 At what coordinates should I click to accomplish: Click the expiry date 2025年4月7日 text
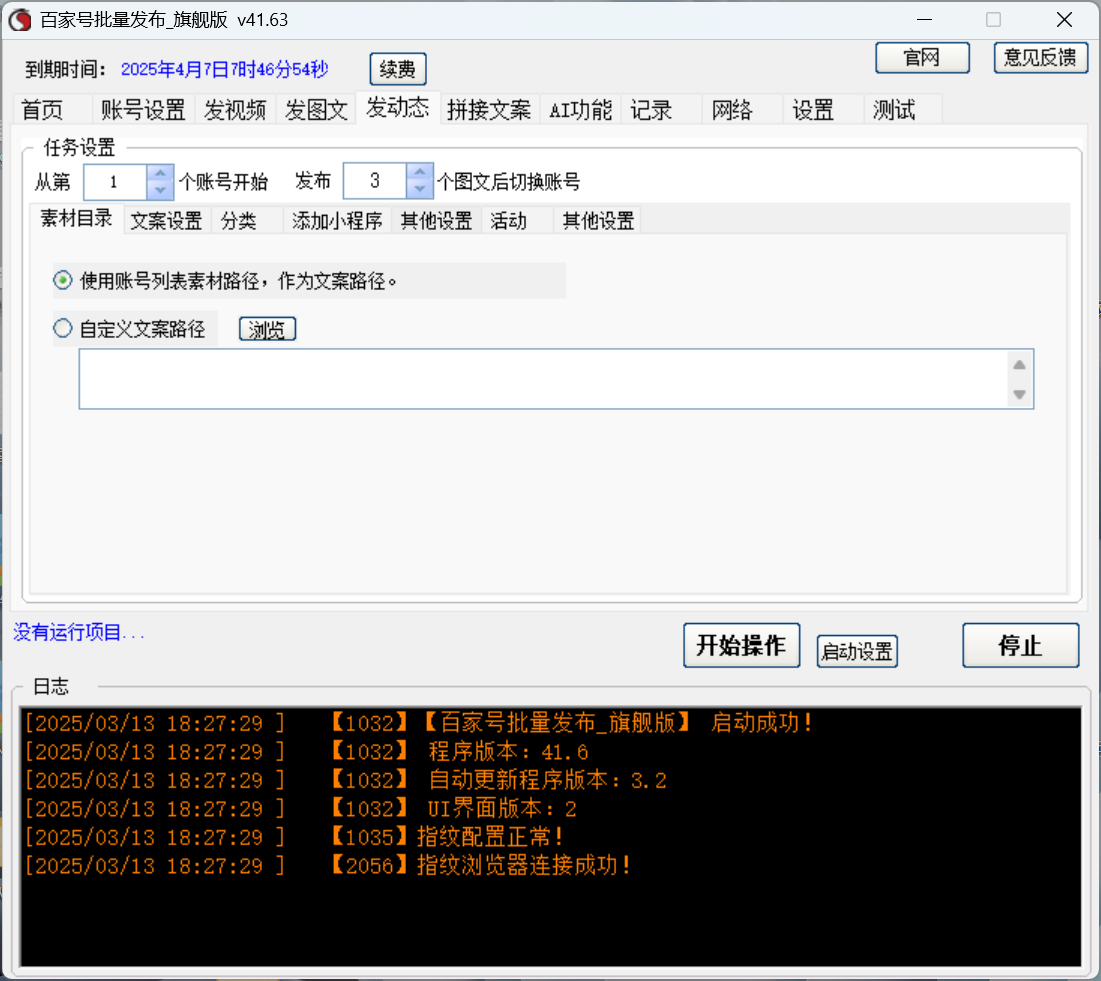point(225,70)
